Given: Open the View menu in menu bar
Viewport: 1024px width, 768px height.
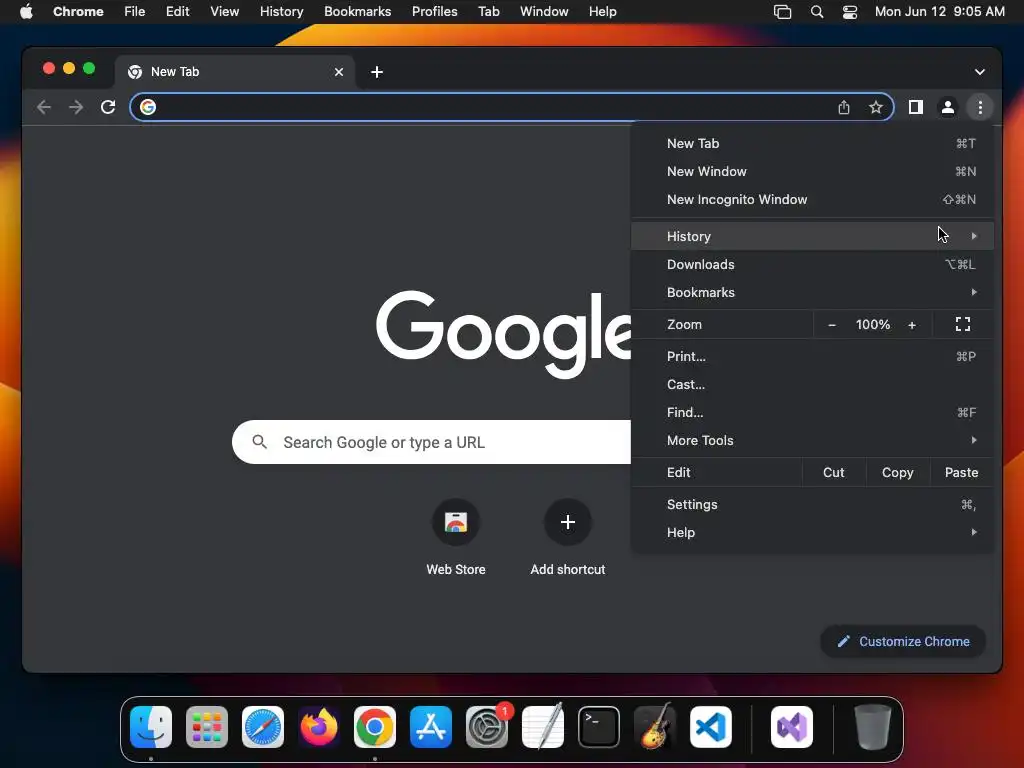Looking at the screenshot, I should (x=224, y=12).
